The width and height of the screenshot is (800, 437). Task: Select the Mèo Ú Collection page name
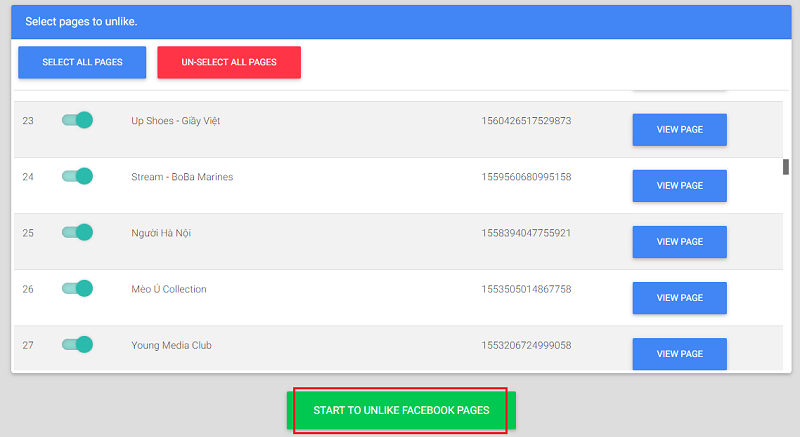pos(168,289)
